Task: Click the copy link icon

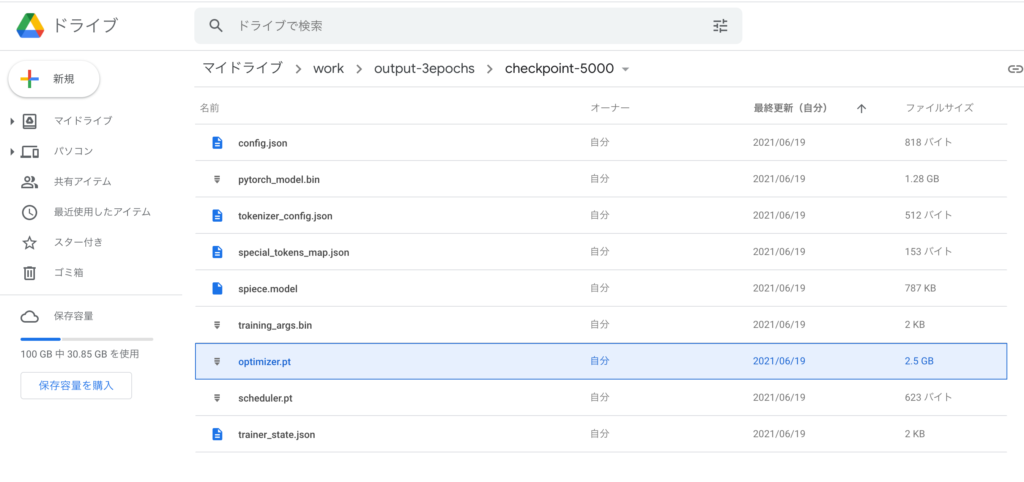Action: pyautogui.click(x=1015, y=69)
